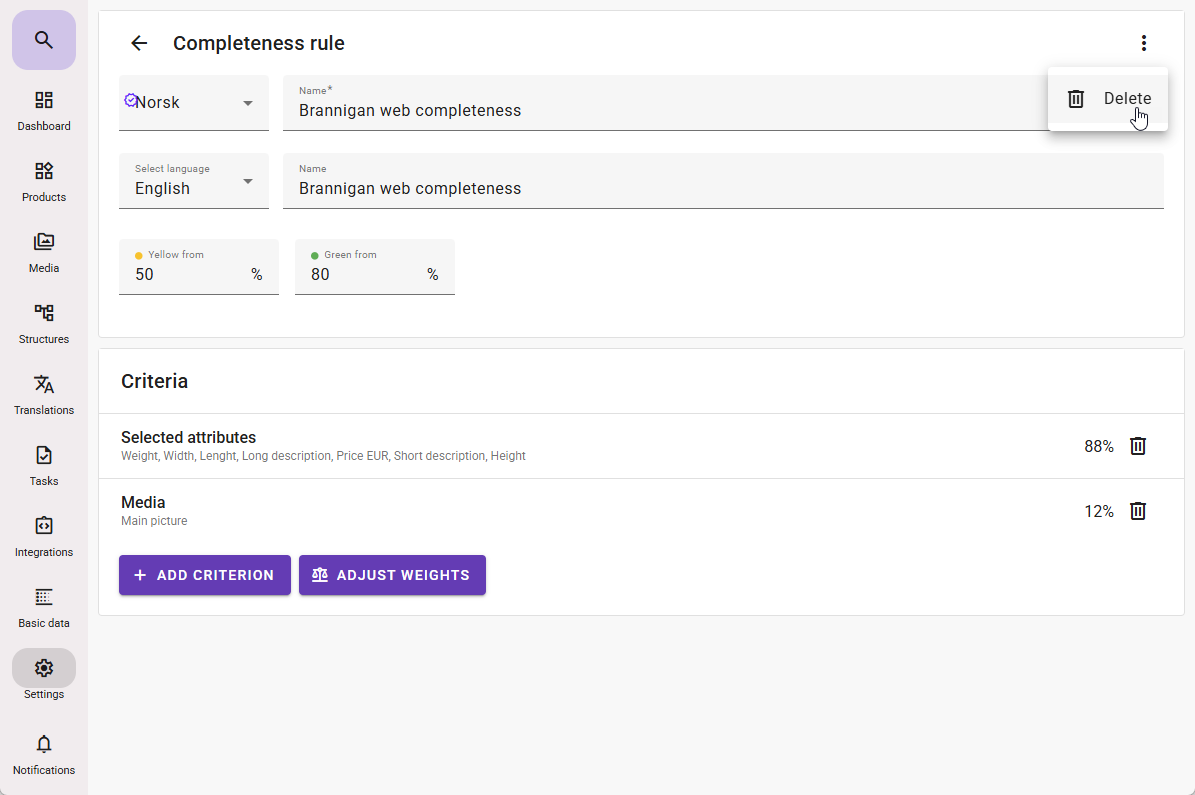Open the three-dot more options menu
Screen dimensions: 1195x795
pyautogui.click(x=1143, y=43)
